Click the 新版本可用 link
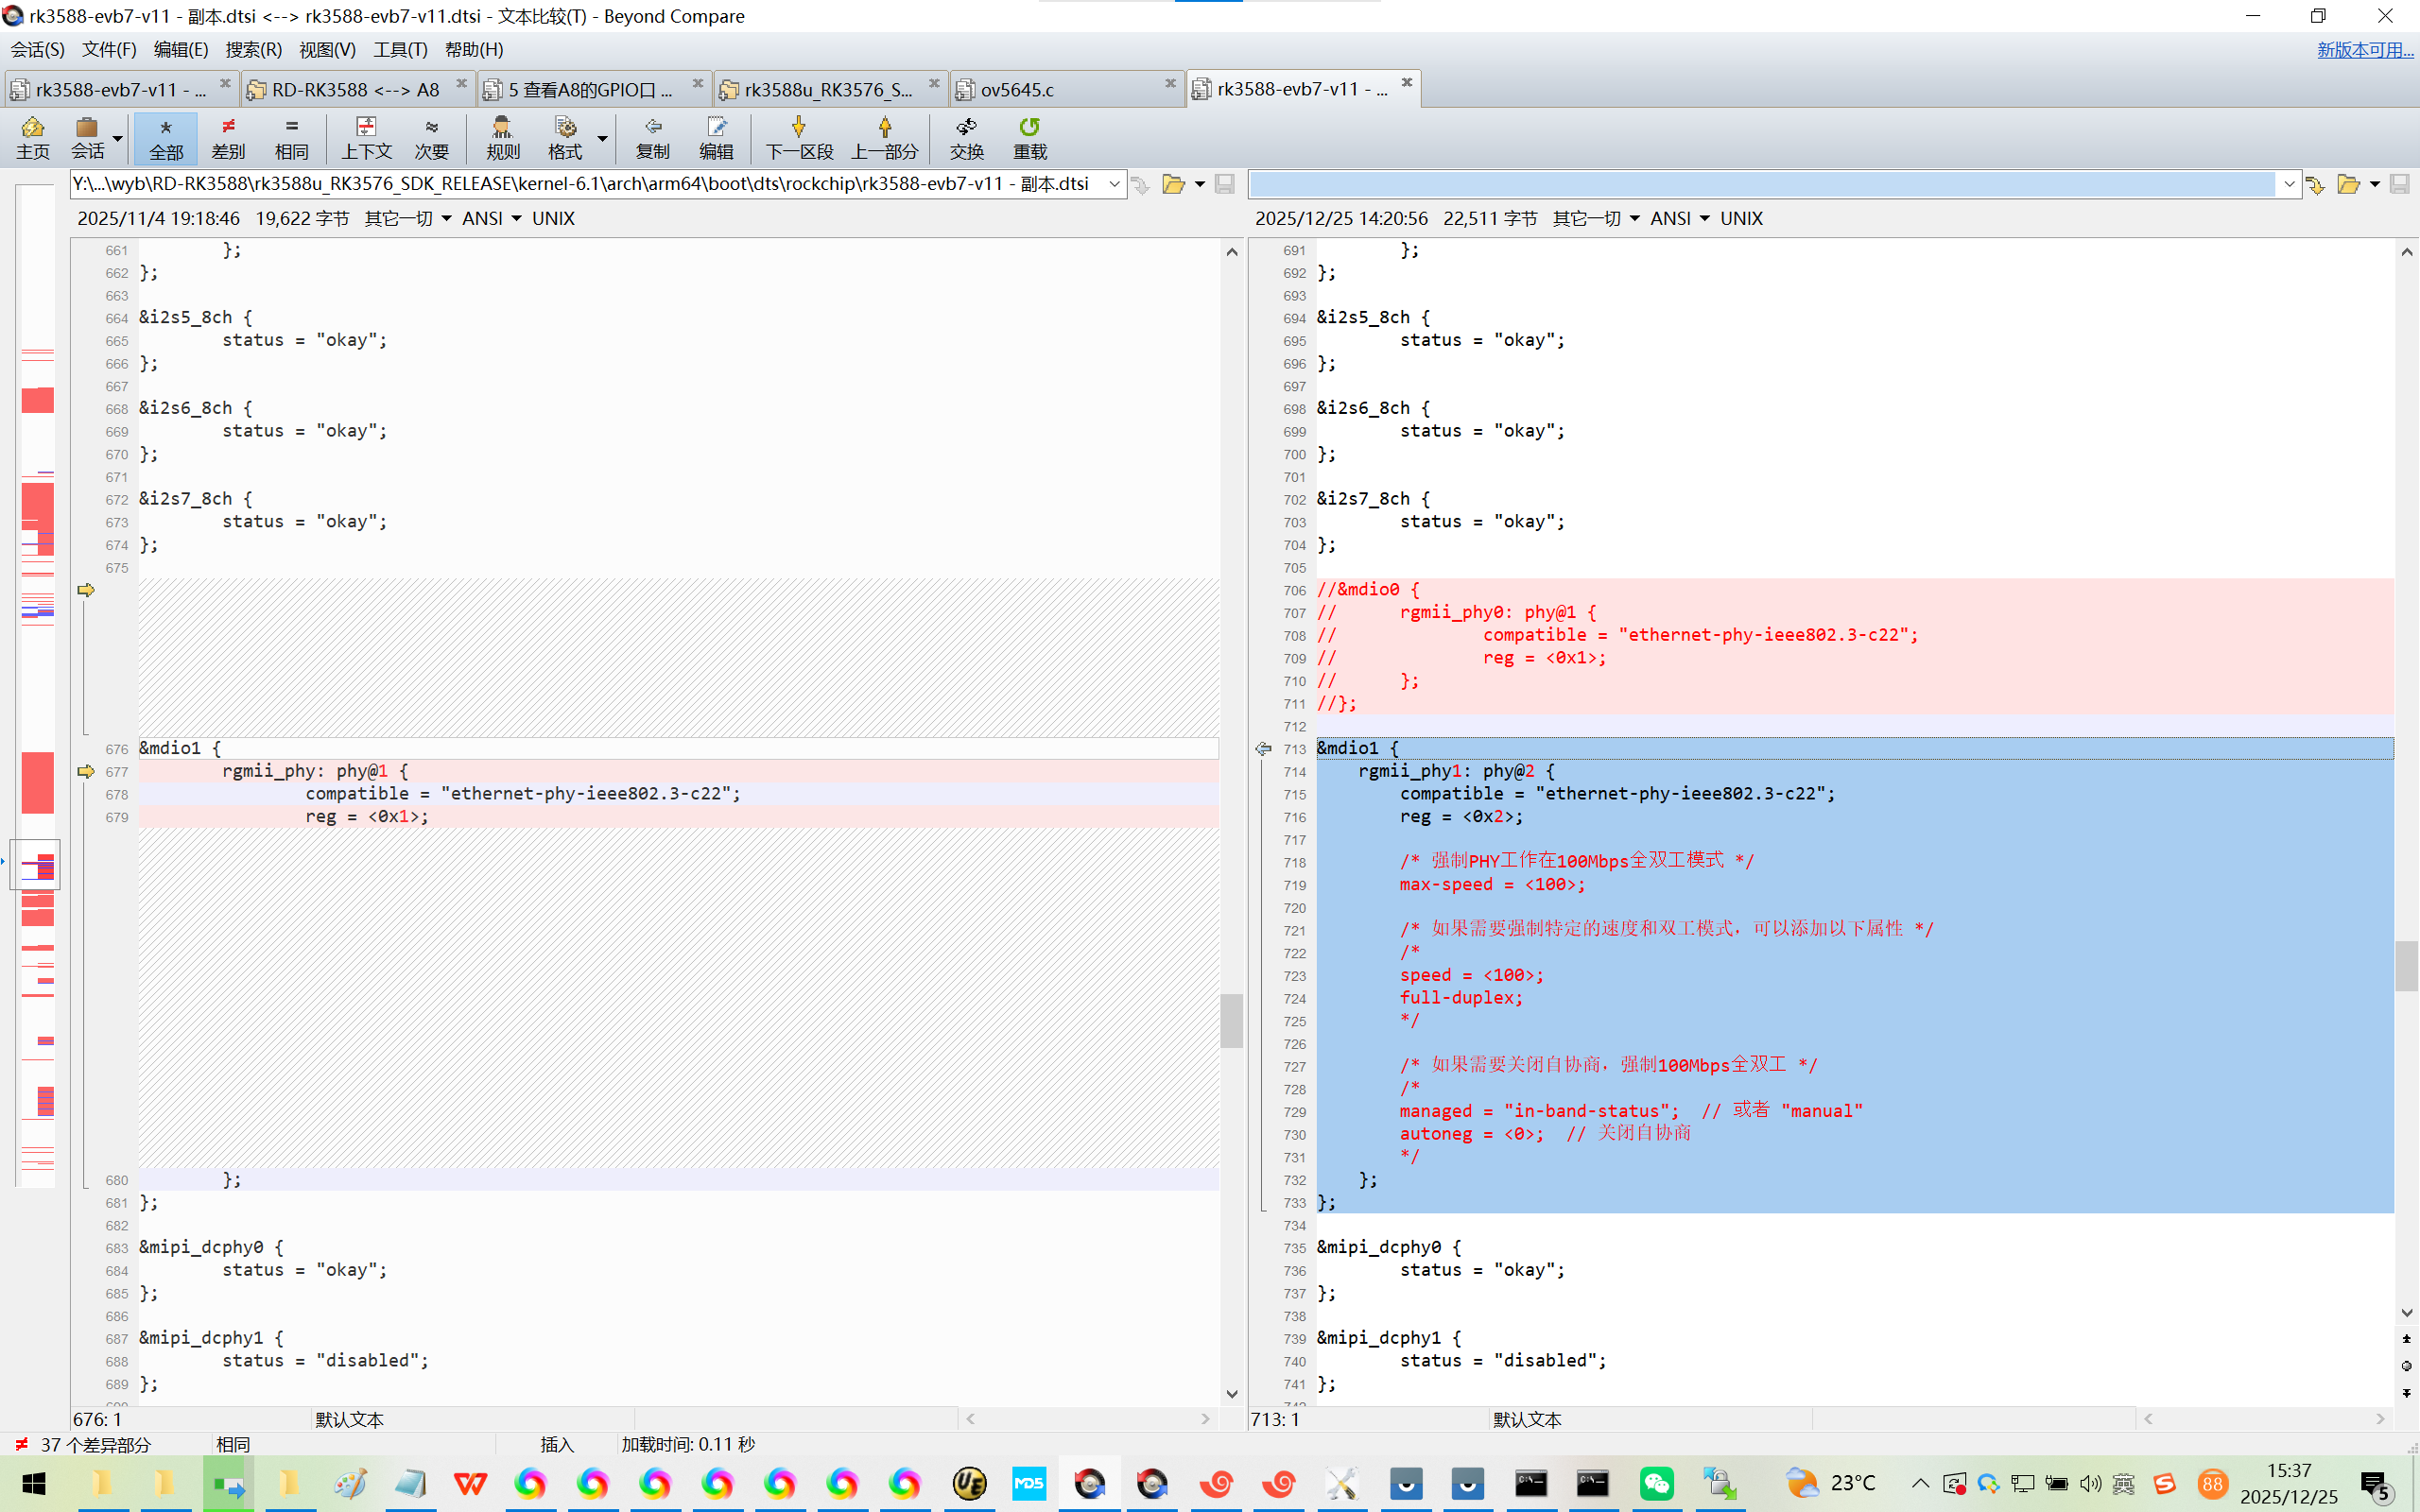The height and width of the screenshot is (1512, 2420). click(2364, 50)
